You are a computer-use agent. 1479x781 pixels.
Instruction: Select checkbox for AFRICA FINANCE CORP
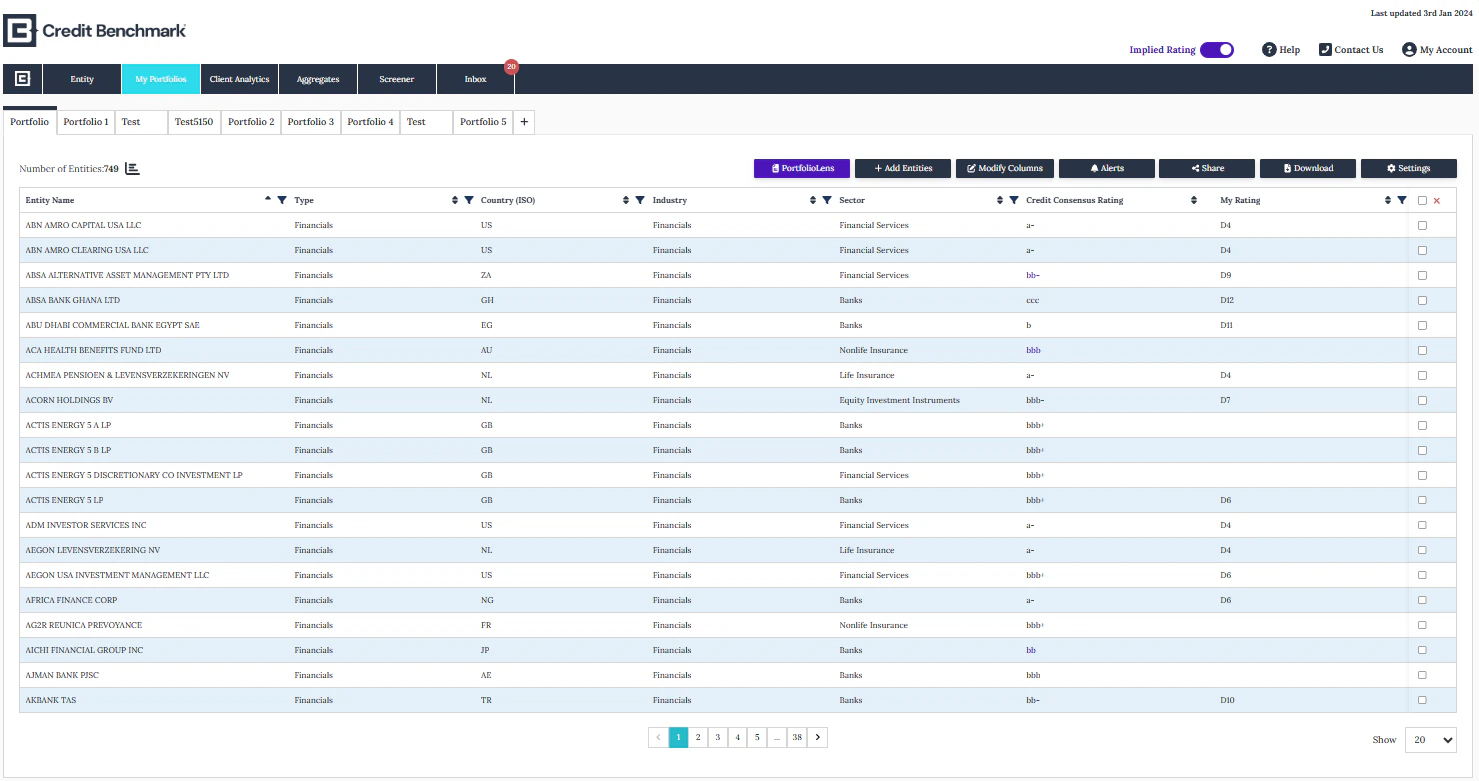point(1422,600)
